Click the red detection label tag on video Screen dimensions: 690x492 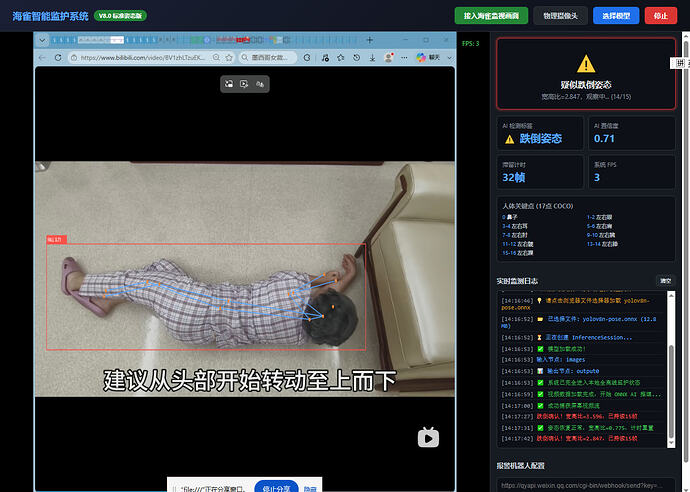[57, 239]
